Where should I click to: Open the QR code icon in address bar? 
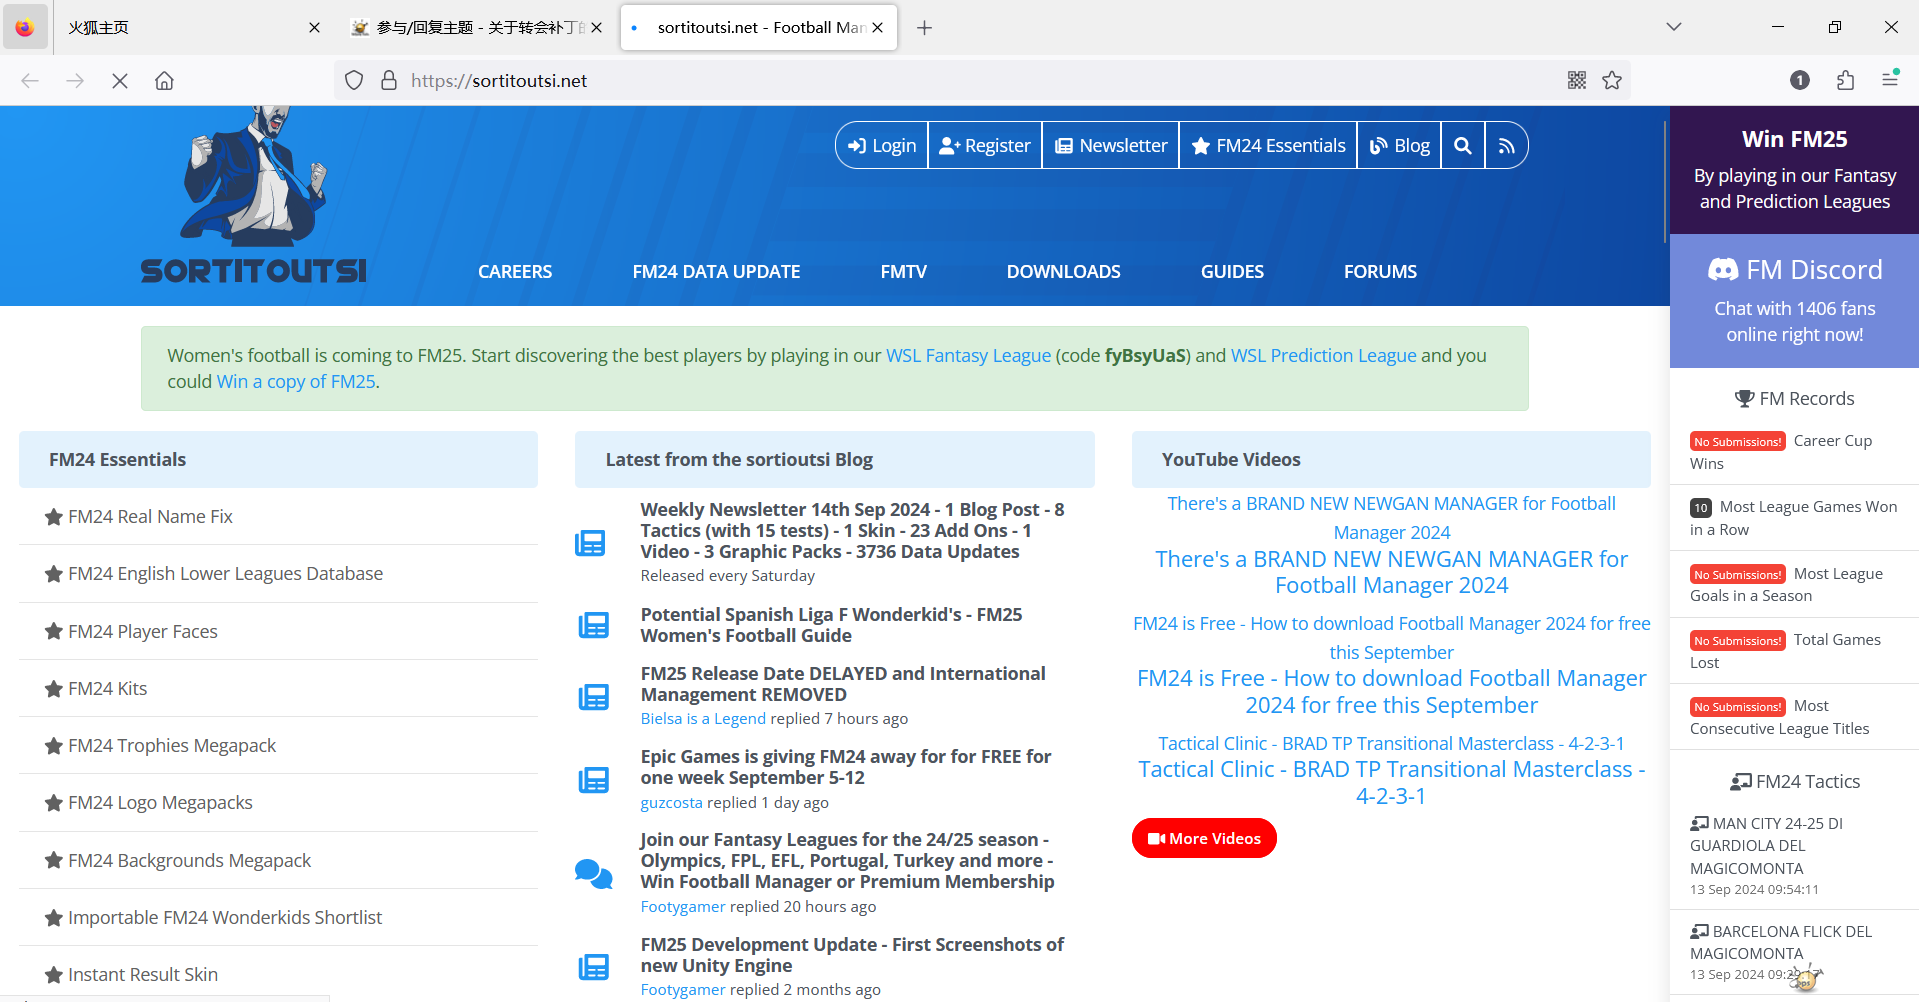pos(1577,81)
